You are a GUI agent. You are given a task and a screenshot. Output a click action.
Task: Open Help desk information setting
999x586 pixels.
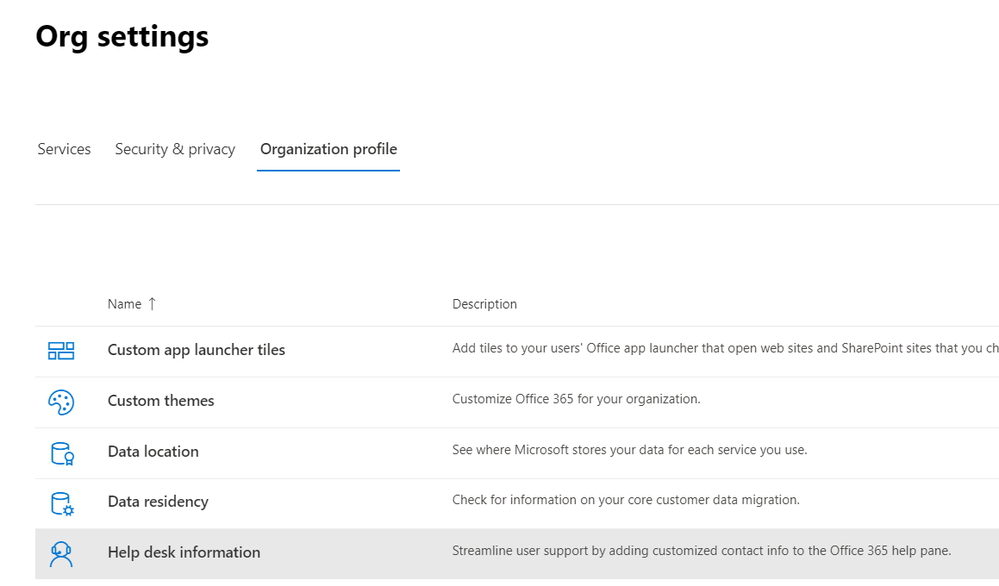click(184, 553)
